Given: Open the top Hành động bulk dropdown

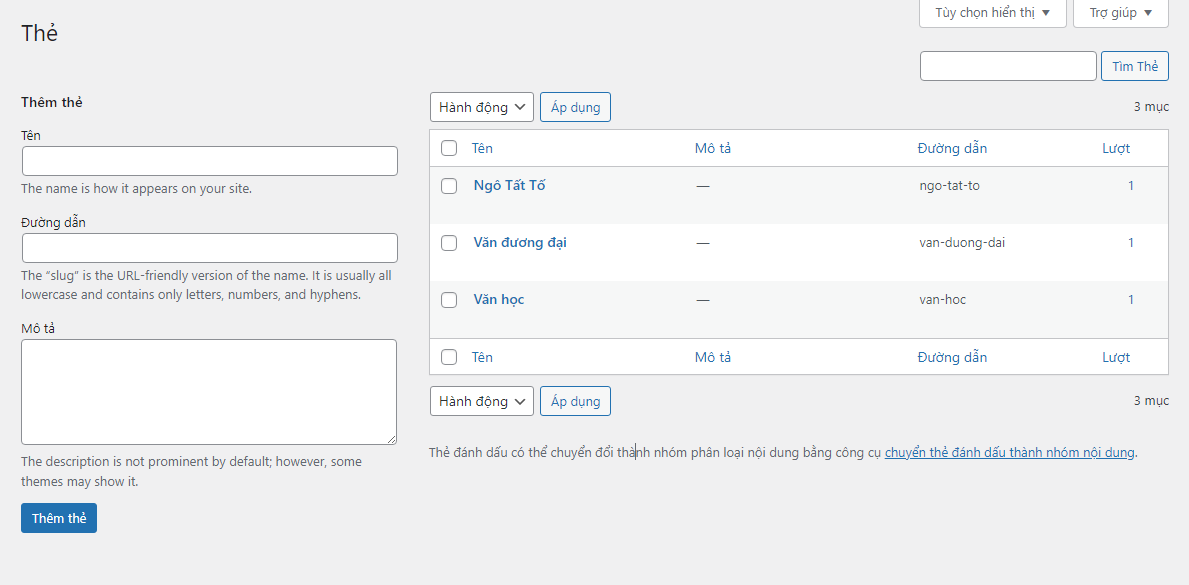Looking at the screenshot, I should click(481, 107).
